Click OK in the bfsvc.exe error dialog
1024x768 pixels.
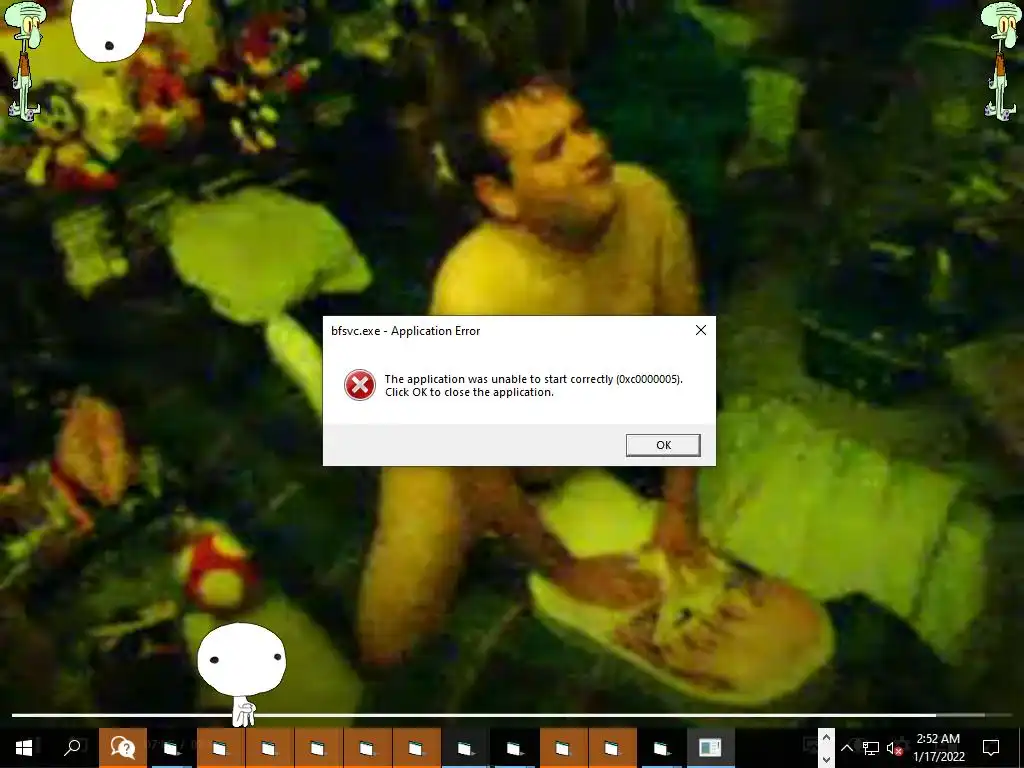point(663,445)
